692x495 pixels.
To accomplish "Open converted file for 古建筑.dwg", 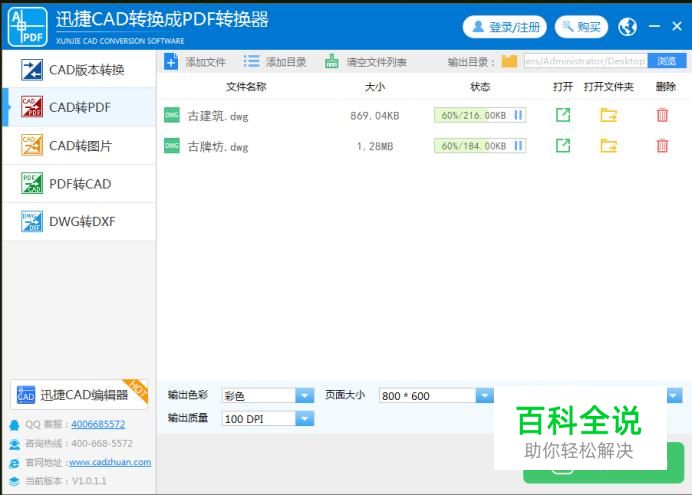I will (x=563, y=115).
